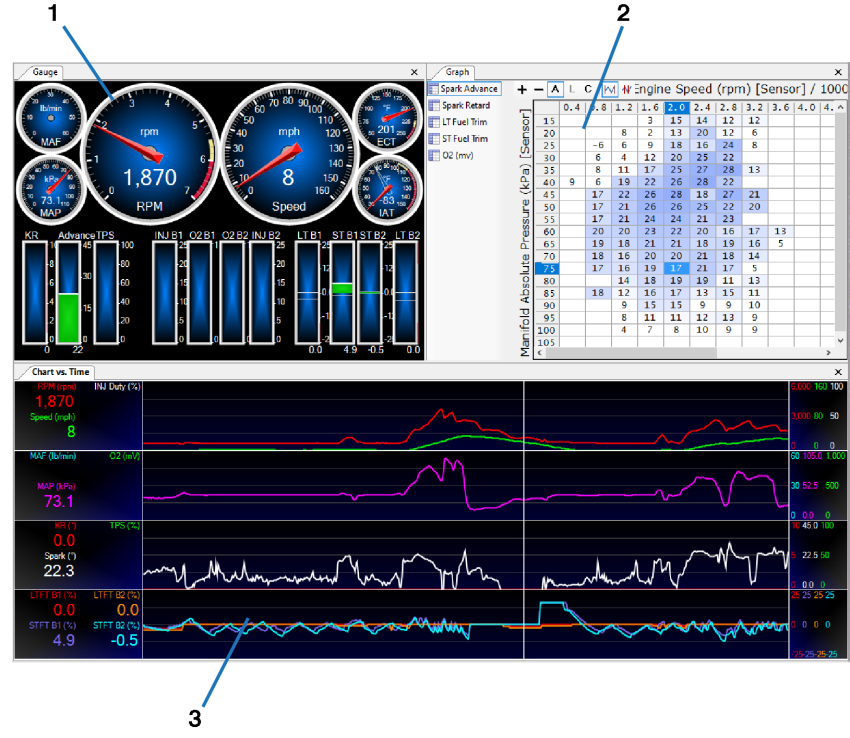Click the O2 B2 bar gauge

(232, 292)
